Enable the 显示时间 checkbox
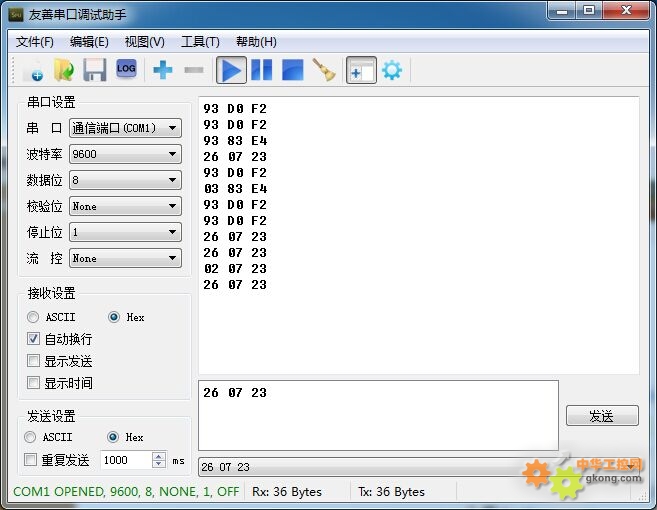Image resolution: width=657 pixels, height=510 pixels. coord(59,383)
